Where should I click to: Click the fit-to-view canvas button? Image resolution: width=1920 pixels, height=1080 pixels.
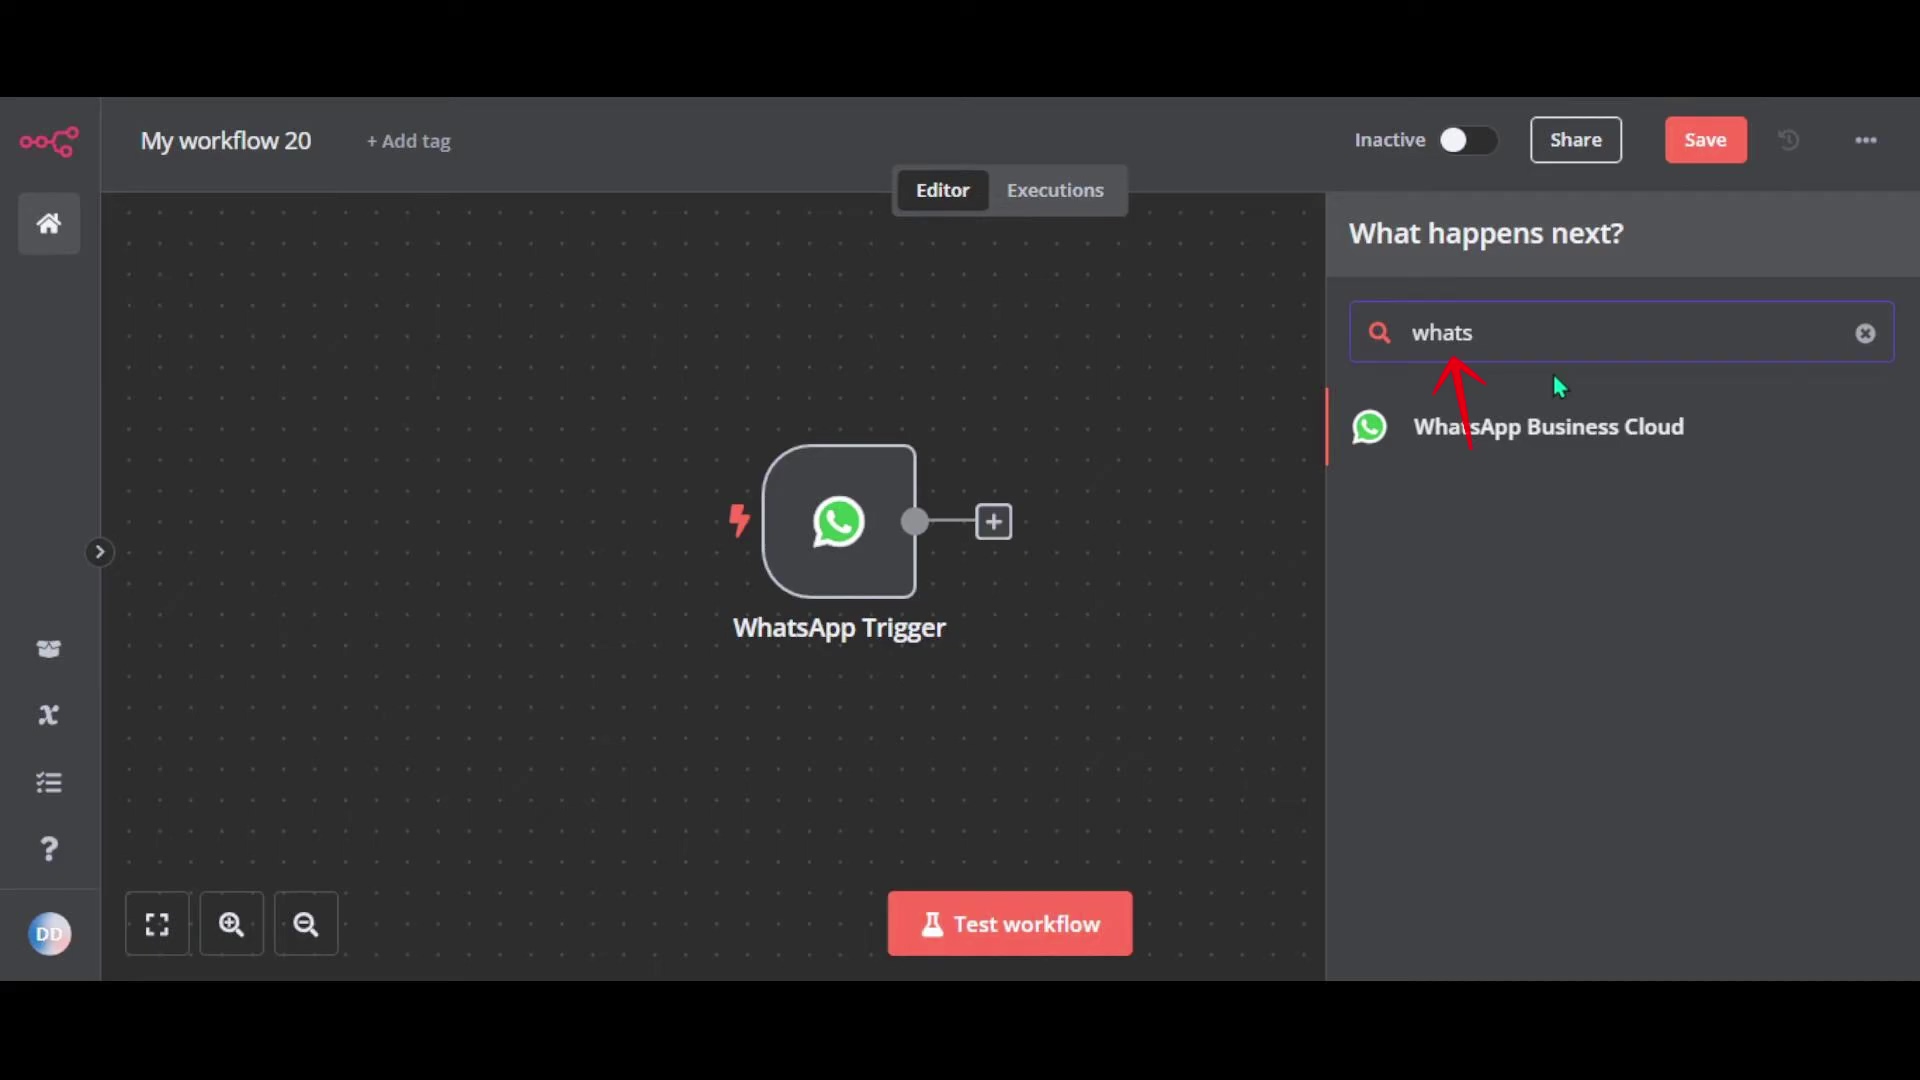157,924
